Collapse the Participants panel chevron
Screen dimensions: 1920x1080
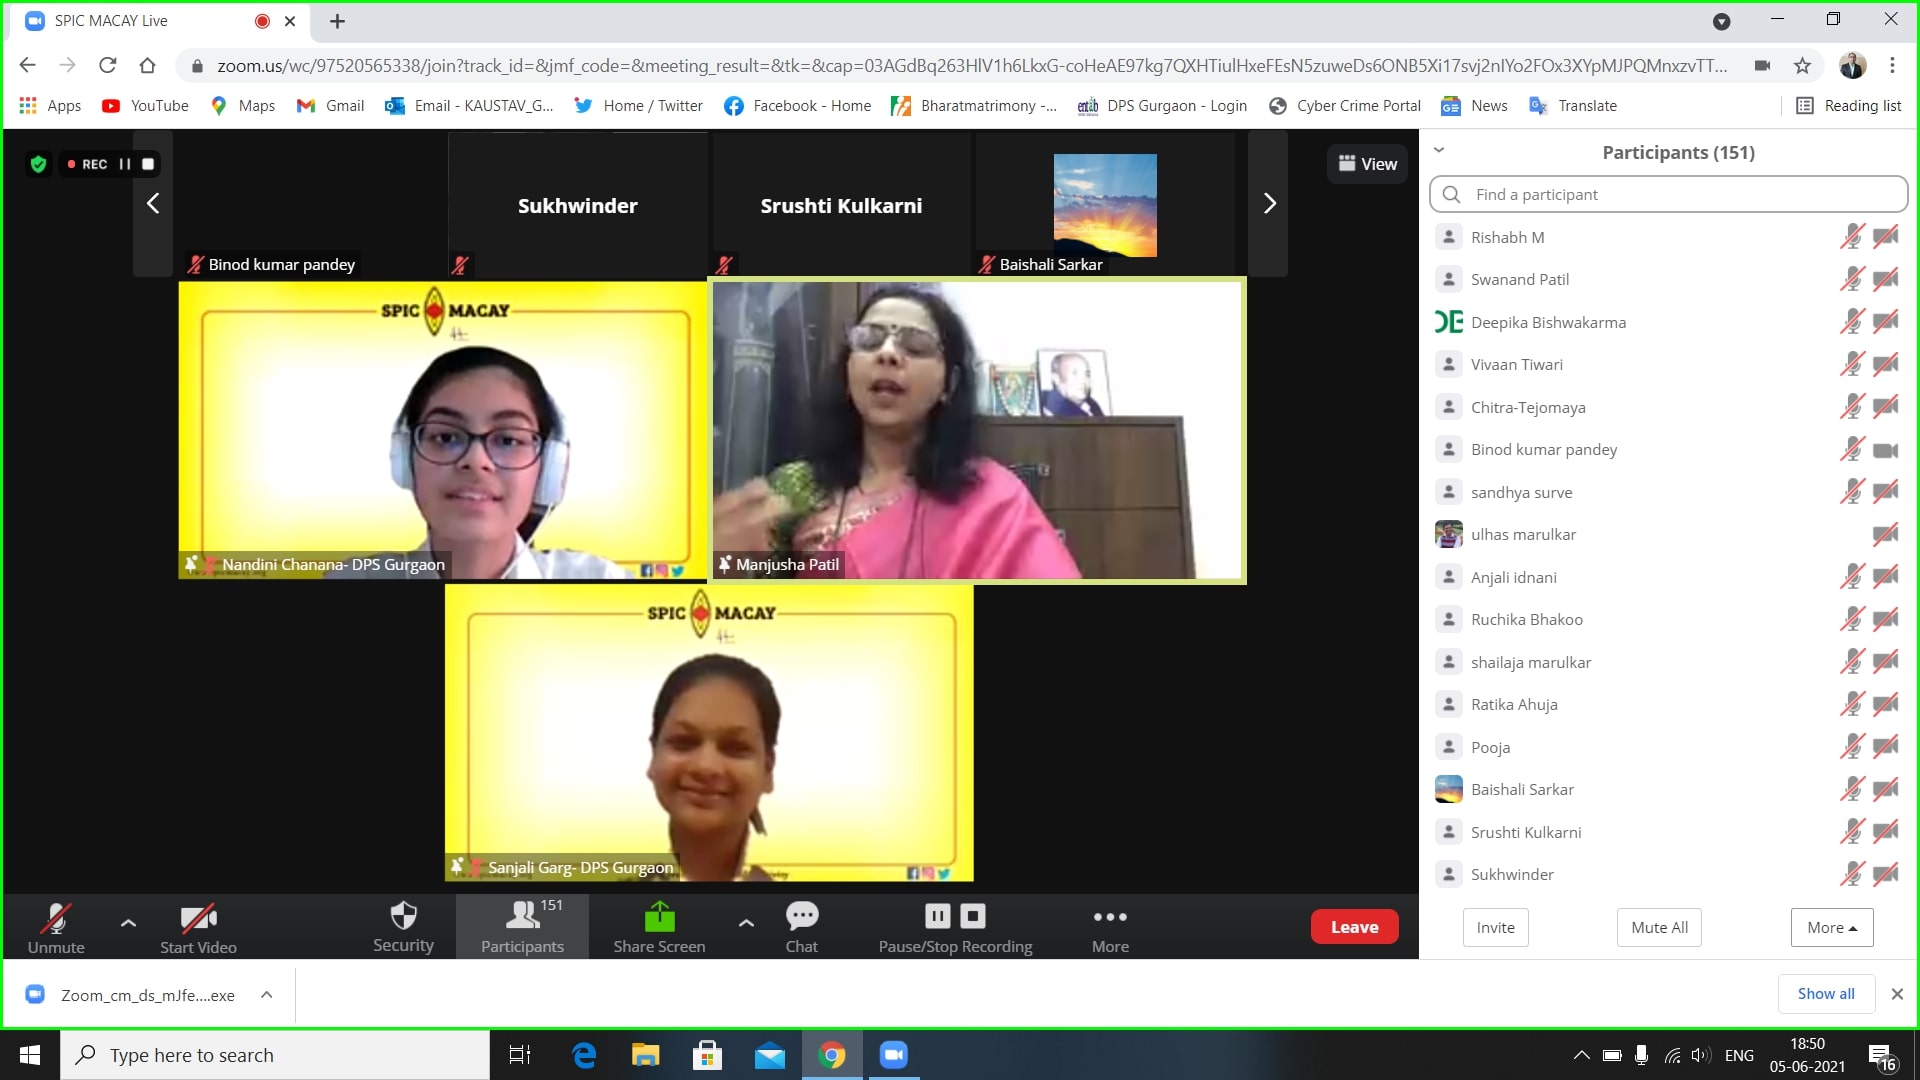tap(1439, 151)
